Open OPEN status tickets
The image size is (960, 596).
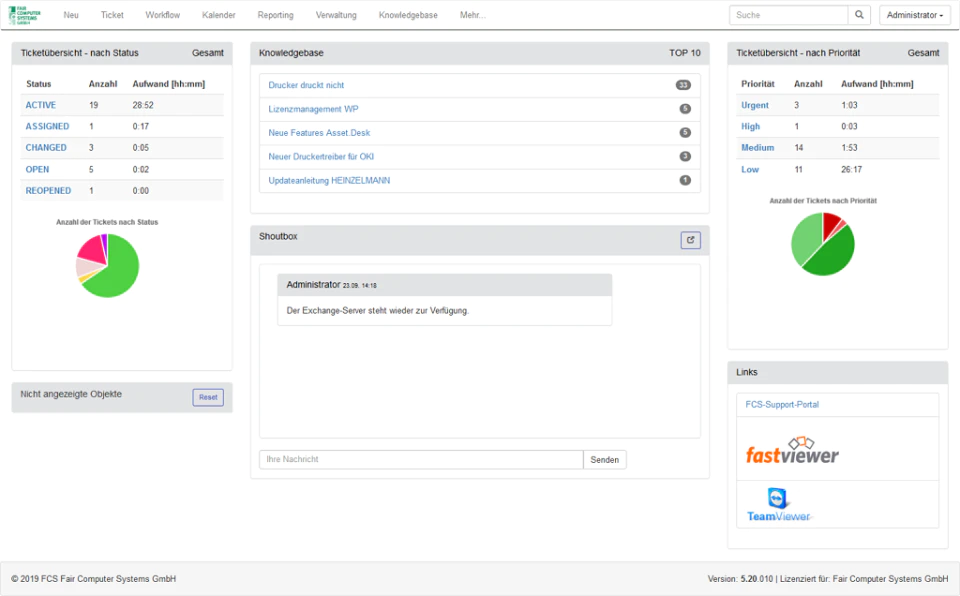coord(37,169)
